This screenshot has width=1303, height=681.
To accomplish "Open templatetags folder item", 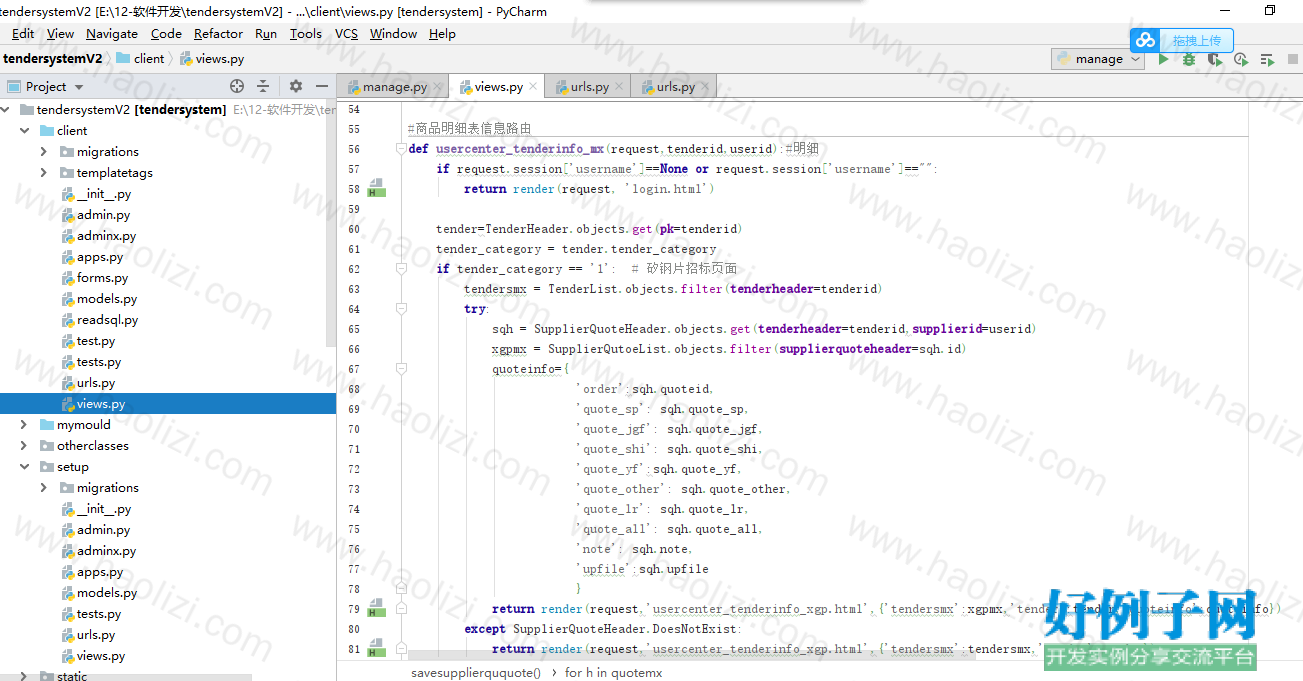I will (106, 172).
